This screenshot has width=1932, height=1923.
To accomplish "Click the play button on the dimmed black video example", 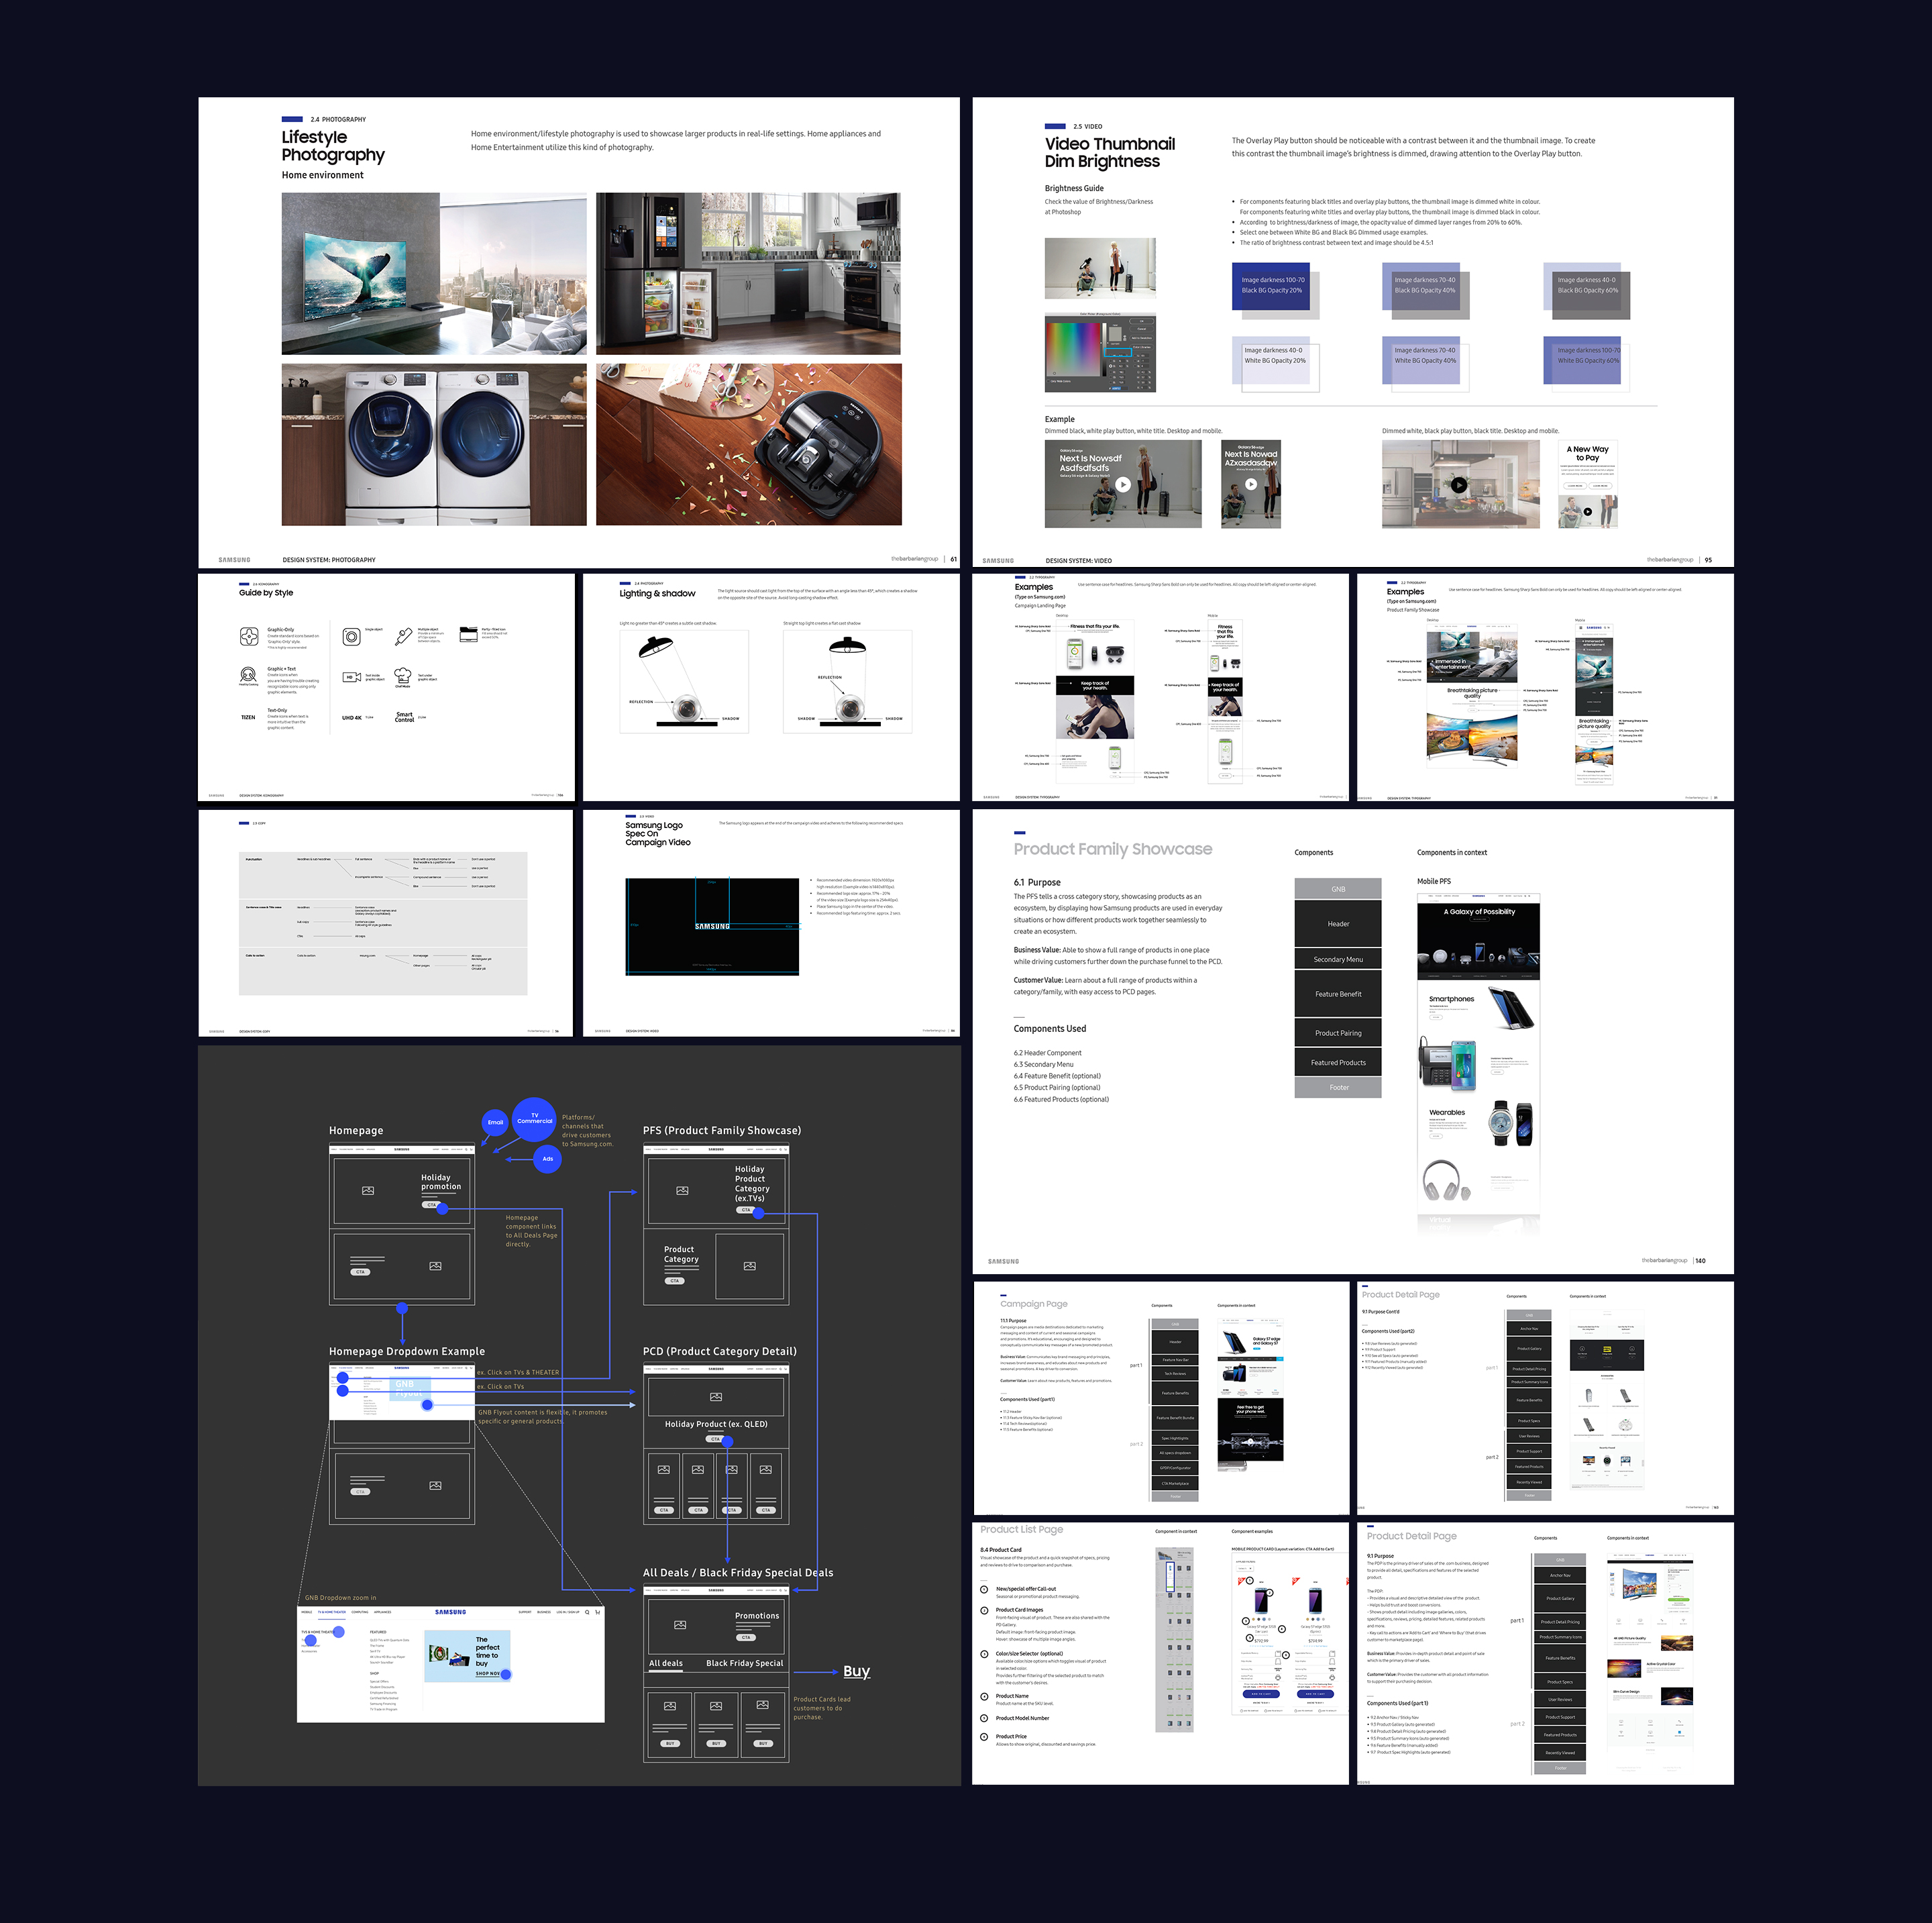I will coord(1123,484).
